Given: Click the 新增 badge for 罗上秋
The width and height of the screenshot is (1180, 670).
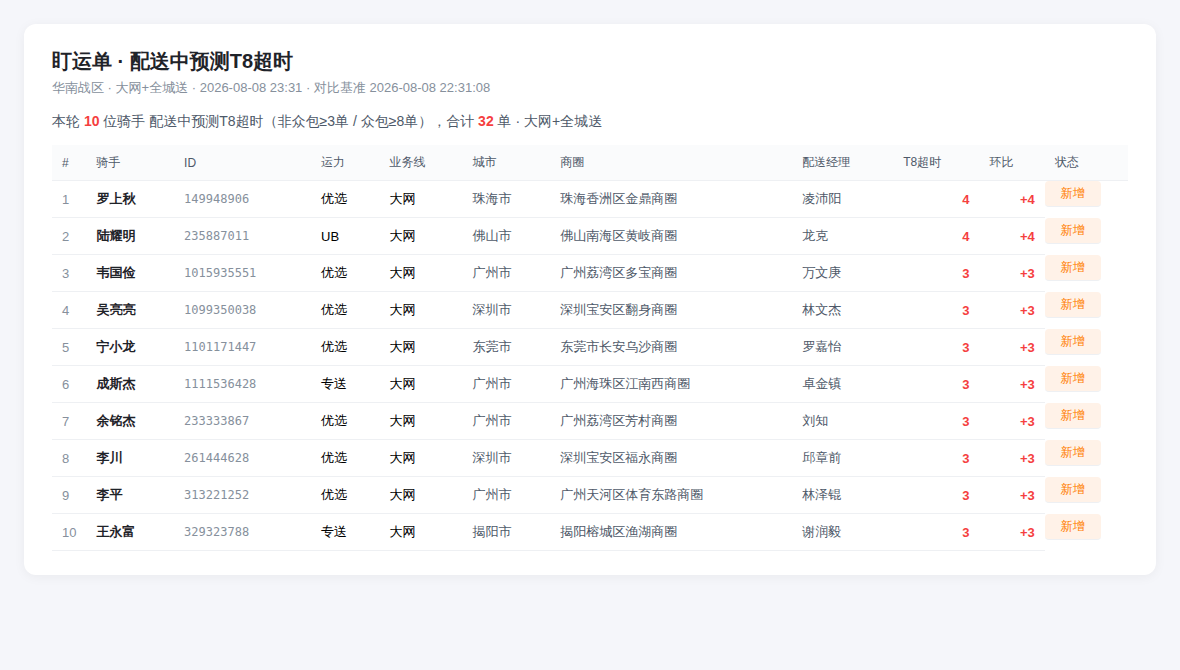Looking at the screenshot, I should (x=1072, y=193).
